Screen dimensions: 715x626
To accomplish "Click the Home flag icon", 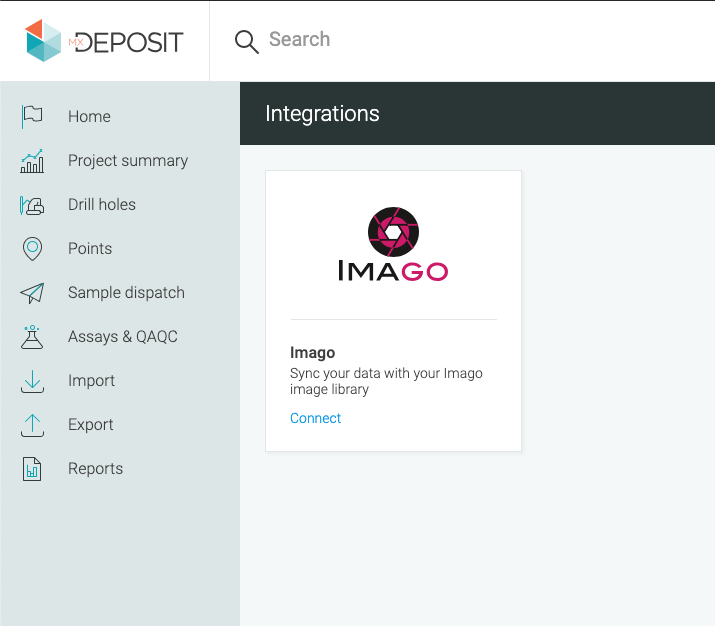I will point(32,116).
